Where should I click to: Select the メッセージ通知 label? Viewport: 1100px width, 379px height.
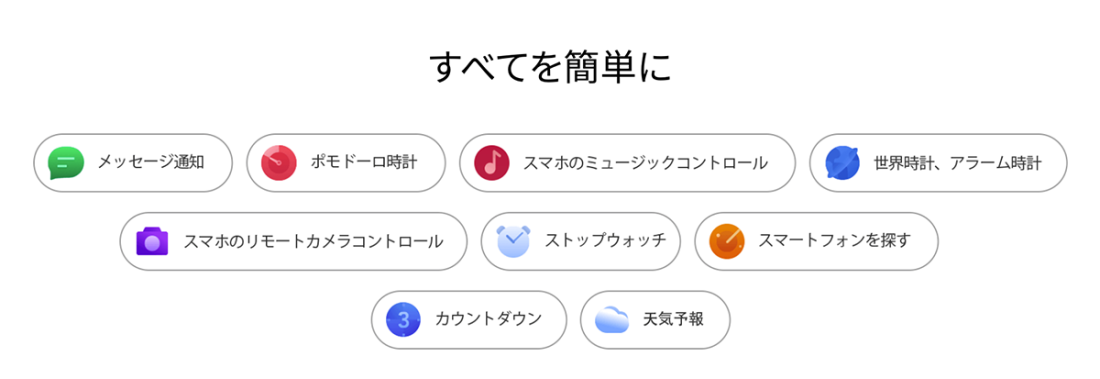151,164
